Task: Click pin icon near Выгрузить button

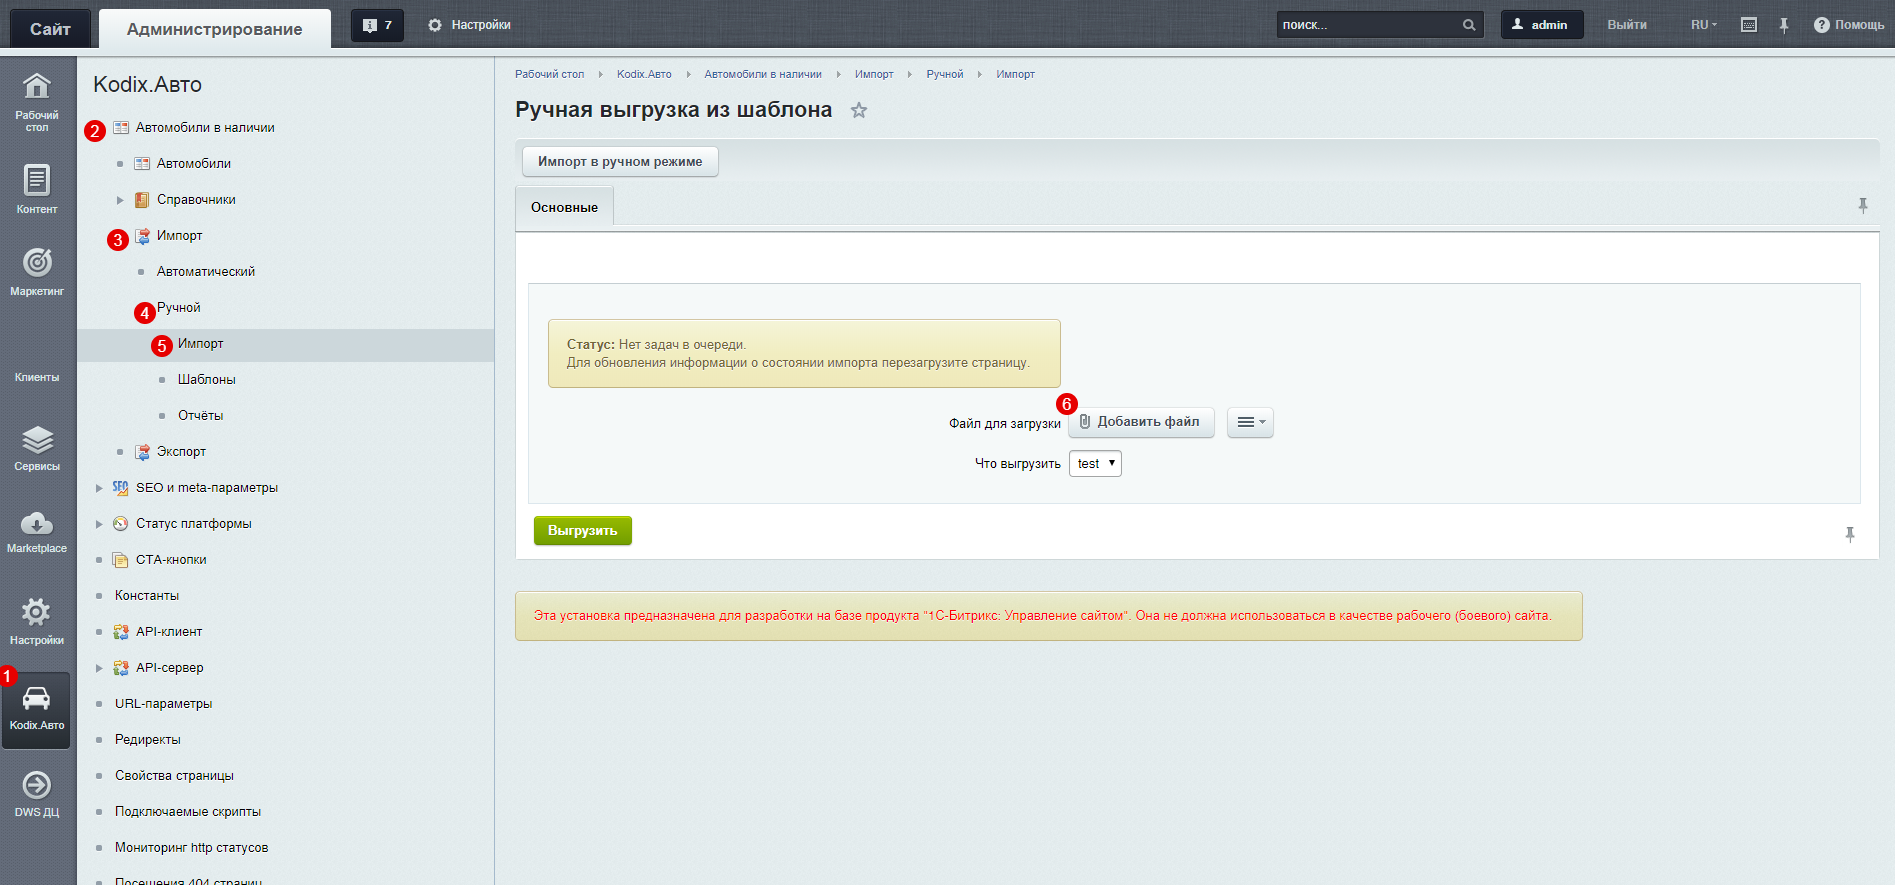Action: (1850, 534)
